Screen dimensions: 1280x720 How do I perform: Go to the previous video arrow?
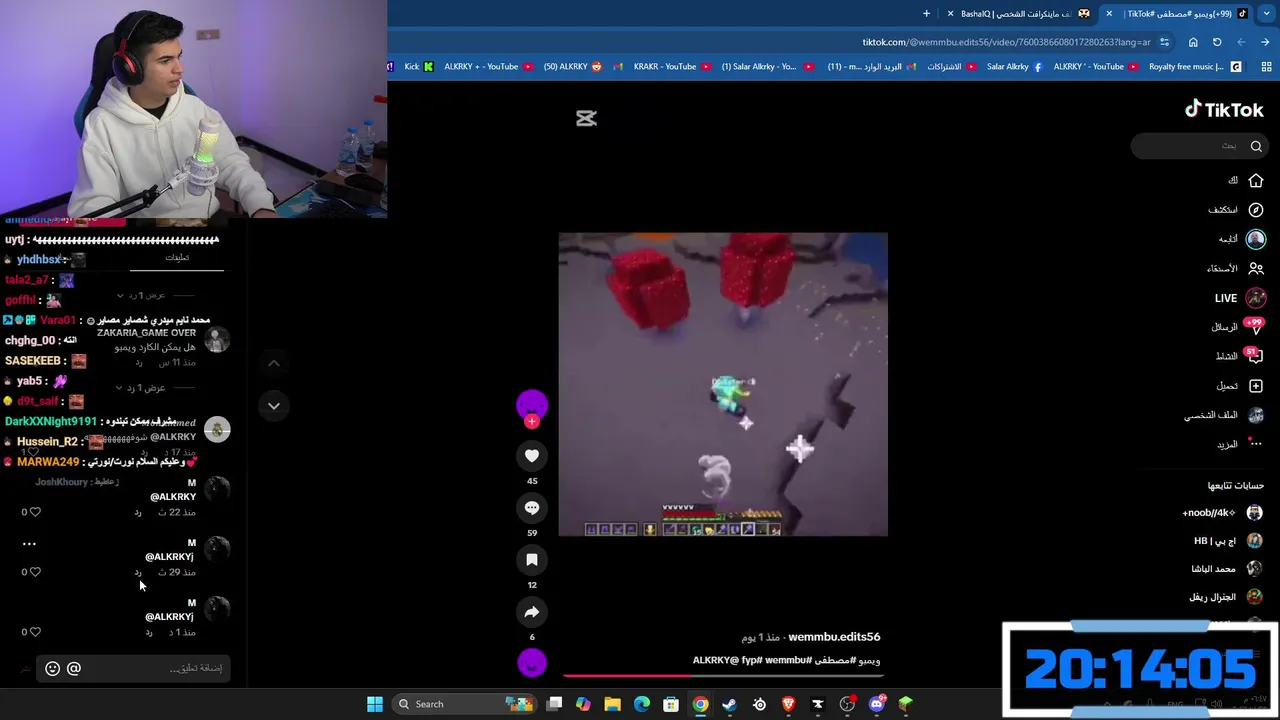(273, 363)
